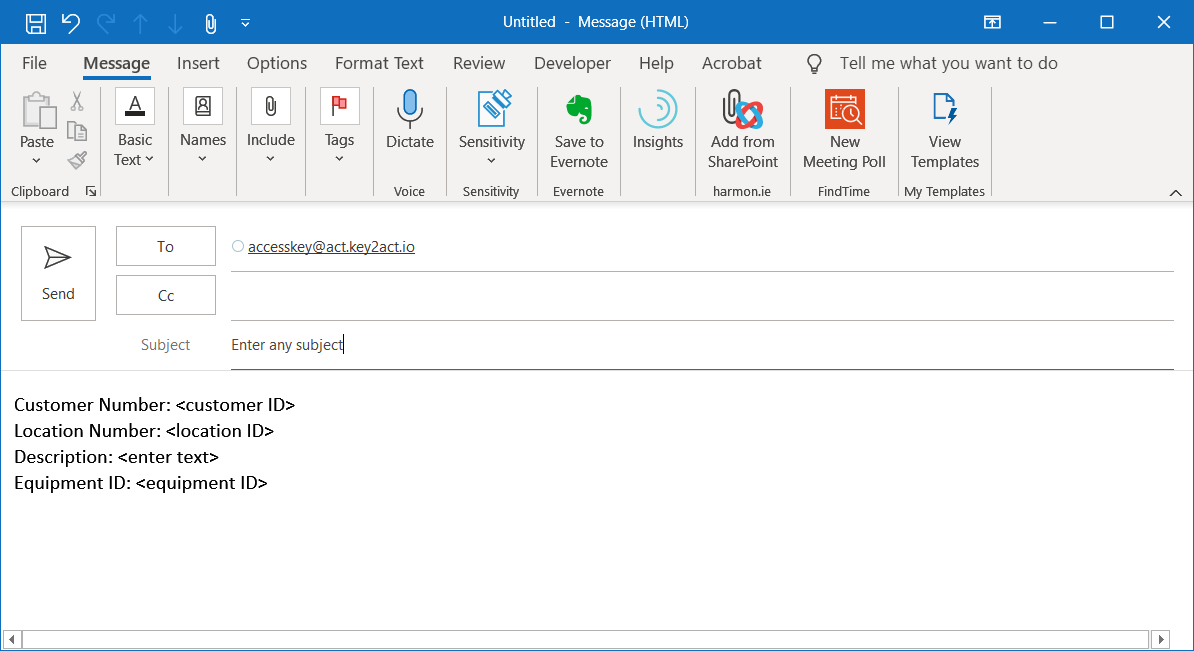The width and height of the screenshot is (1194, 651).
Task: Open the Format Text tab
Action: point(379,63)
